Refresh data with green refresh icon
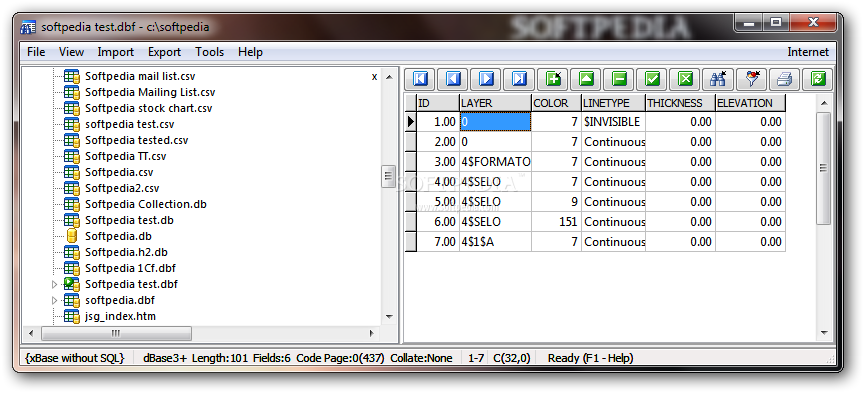Viewport: 864px width, 393px height. [818, 79]
